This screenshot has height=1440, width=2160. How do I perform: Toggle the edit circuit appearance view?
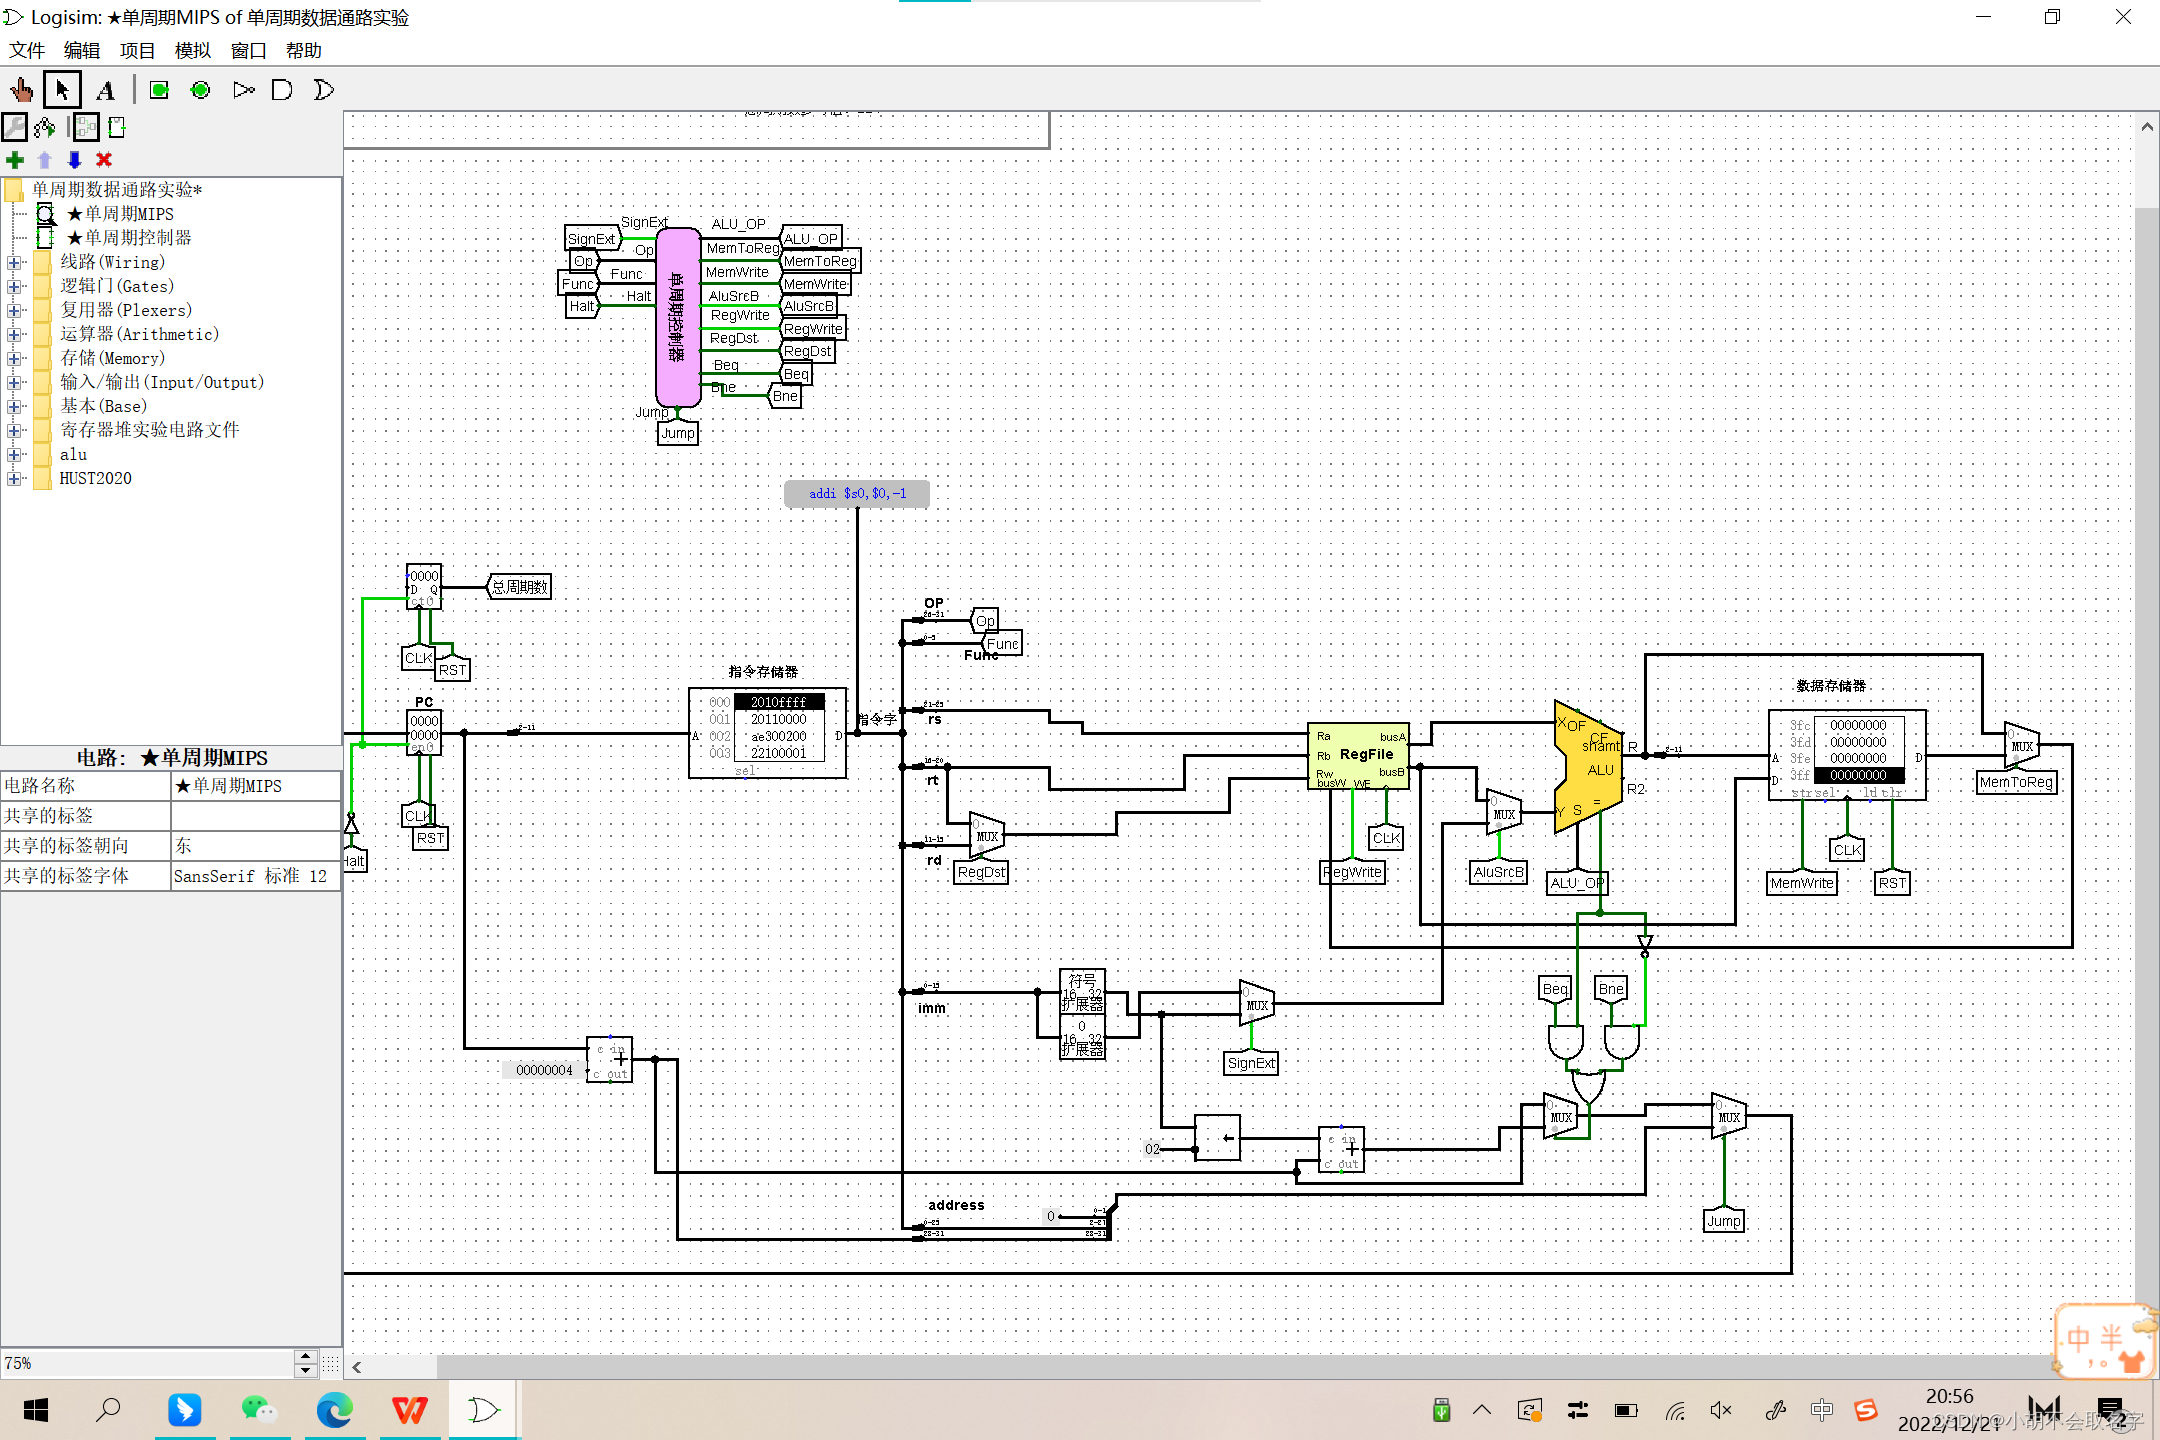pos(117,127)
